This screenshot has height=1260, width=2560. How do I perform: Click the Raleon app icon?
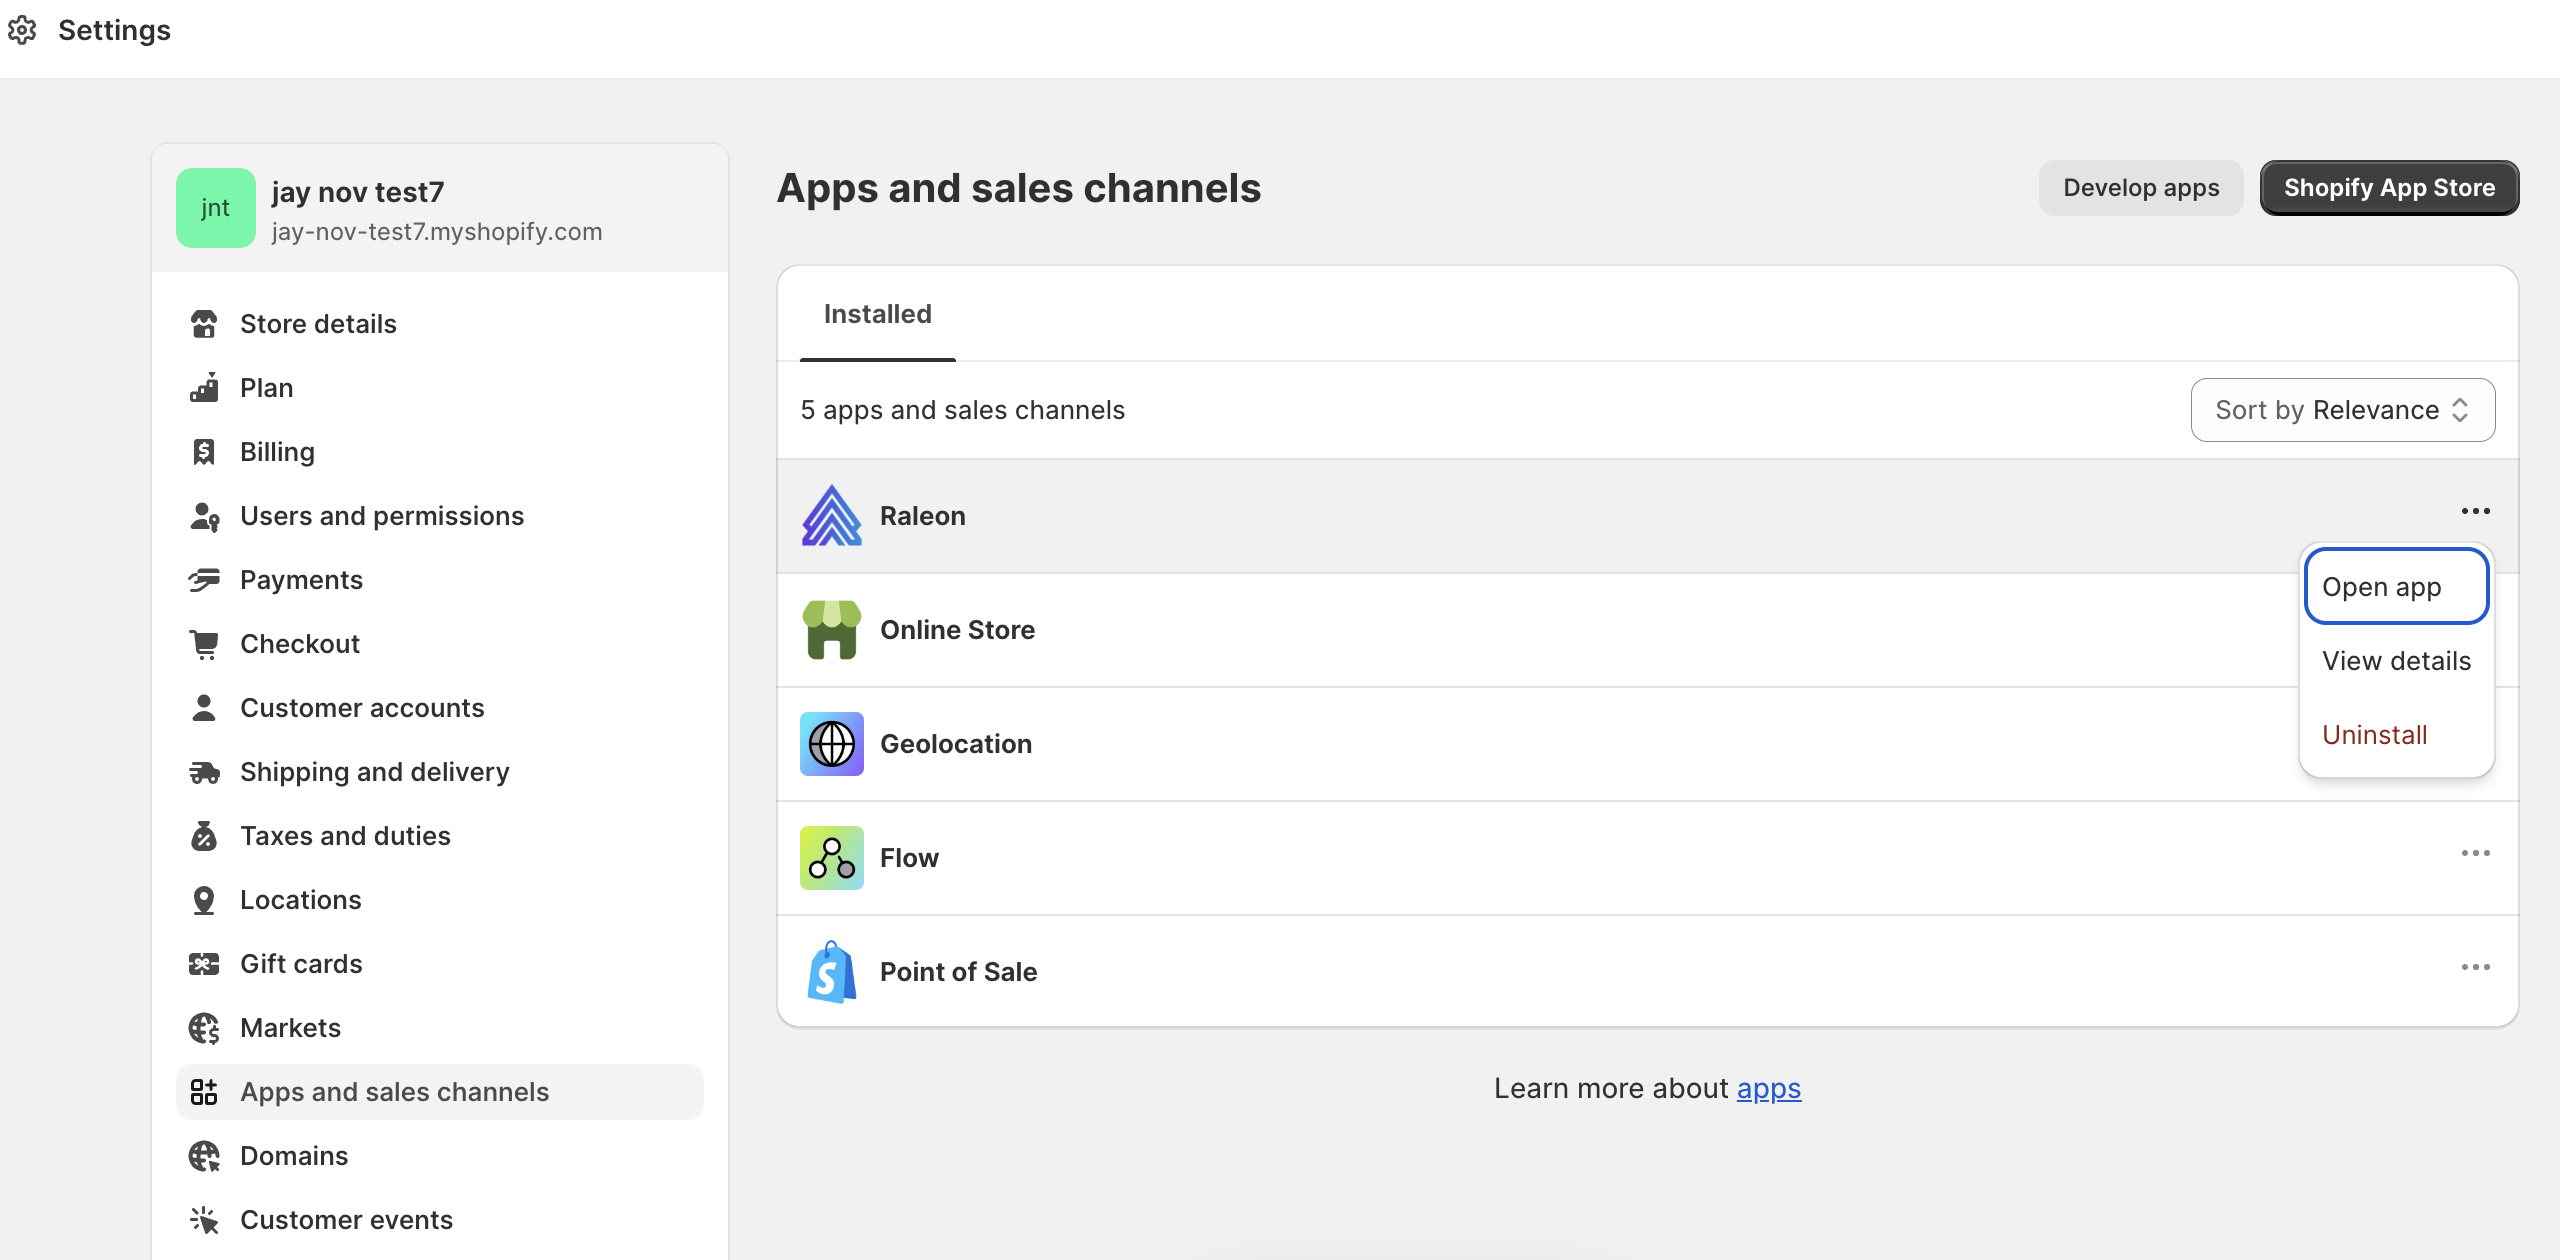click(x=831, y=516)
